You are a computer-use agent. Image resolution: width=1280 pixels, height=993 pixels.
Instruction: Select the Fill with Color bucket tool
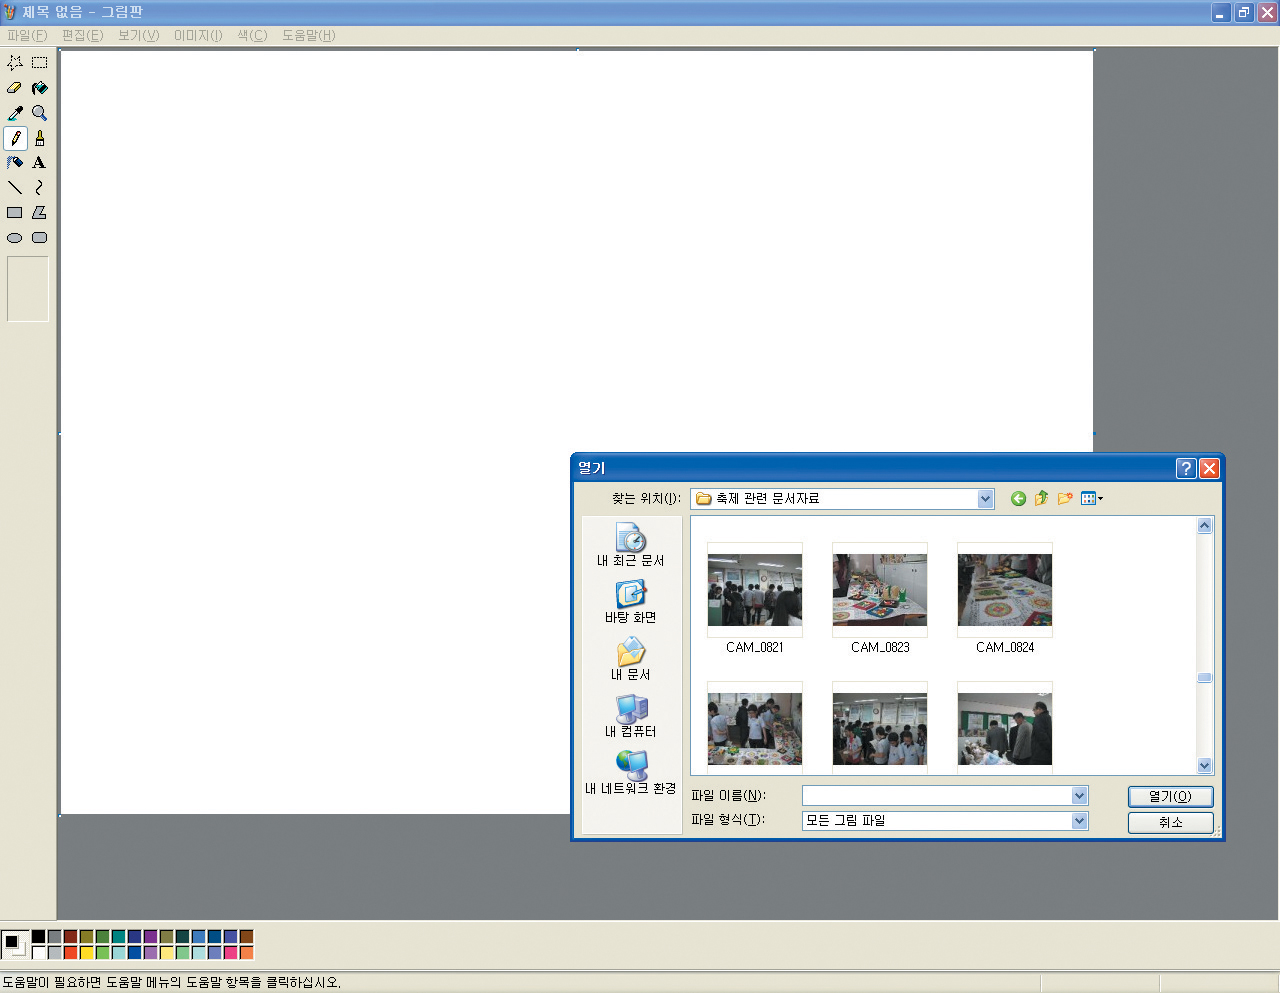coord(39,88)
